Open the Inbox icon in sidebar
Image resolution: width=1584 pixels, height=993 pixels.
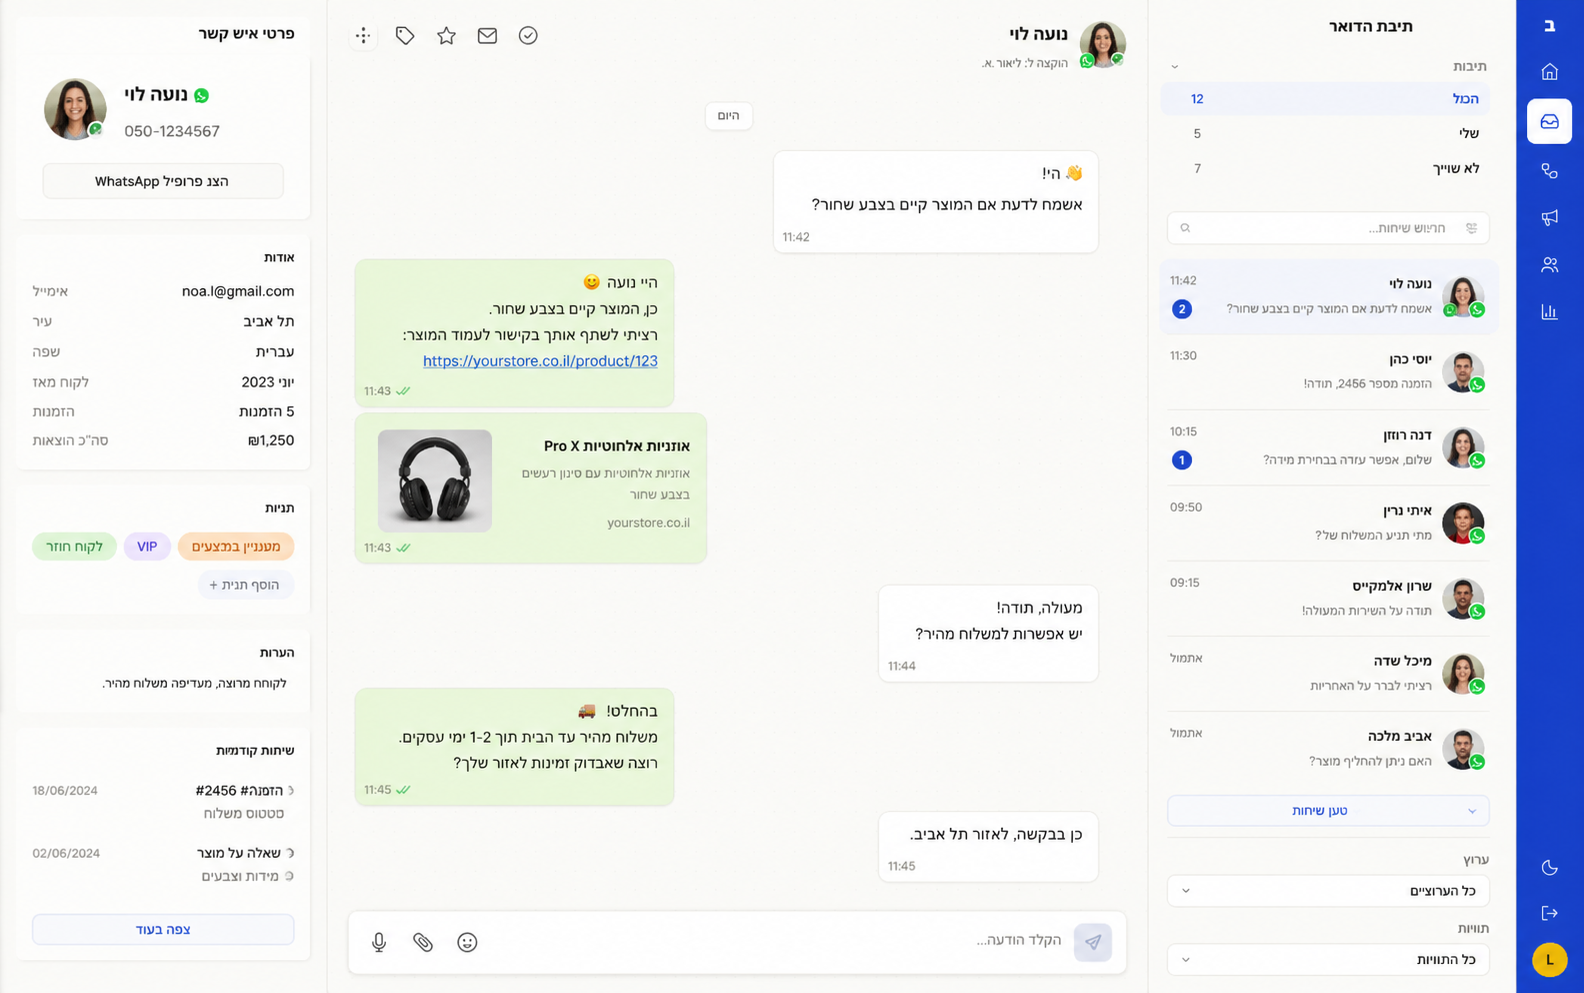tap(1549, 121)
